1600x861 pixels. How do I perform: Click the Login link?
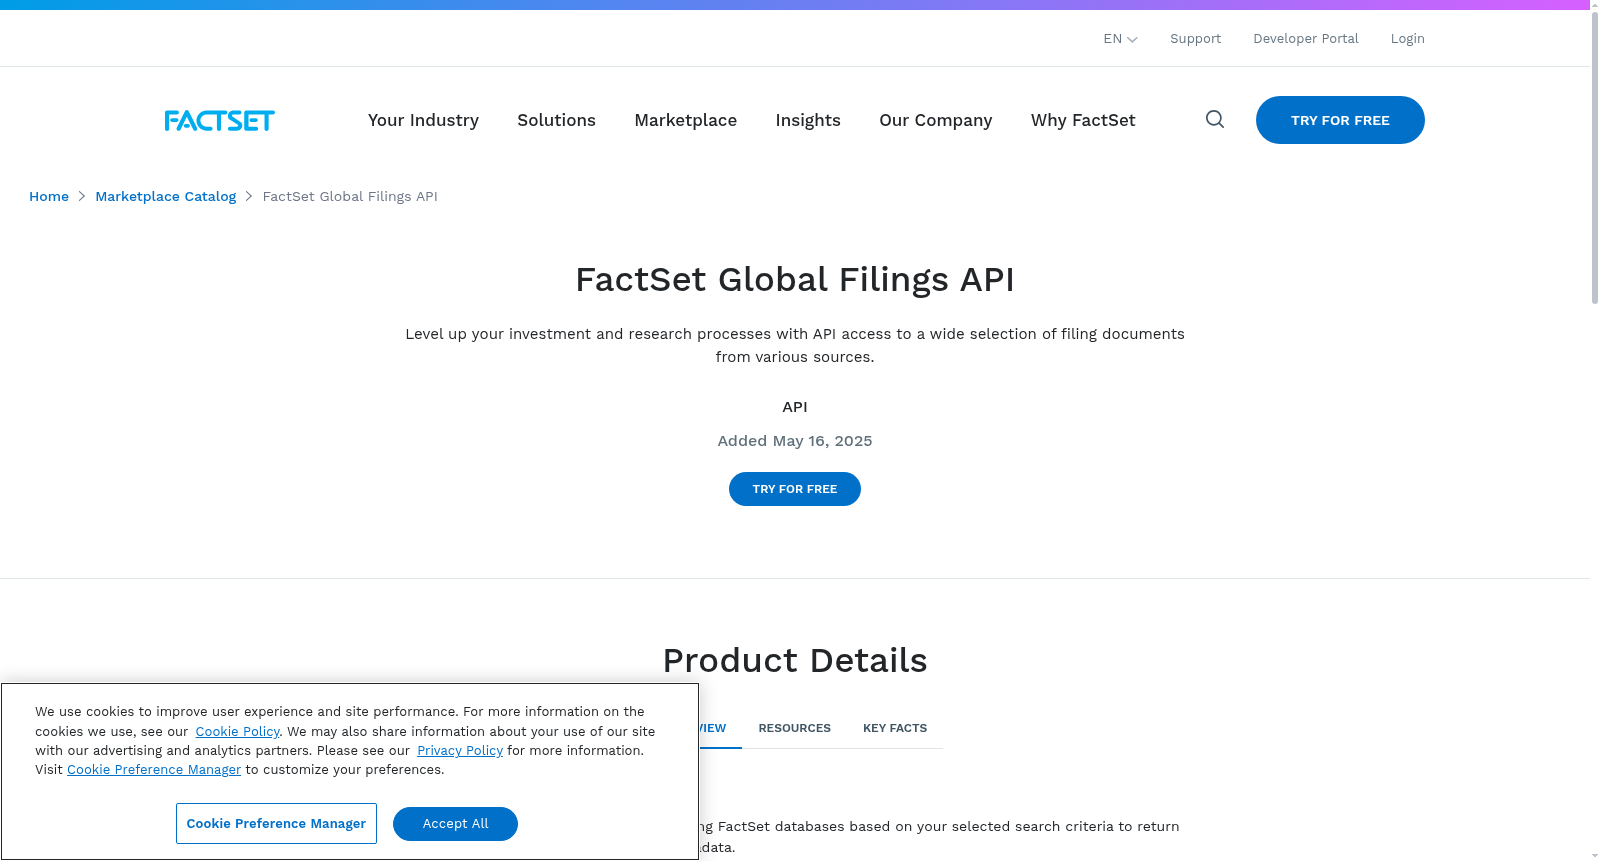click(x=1407, y=39)
